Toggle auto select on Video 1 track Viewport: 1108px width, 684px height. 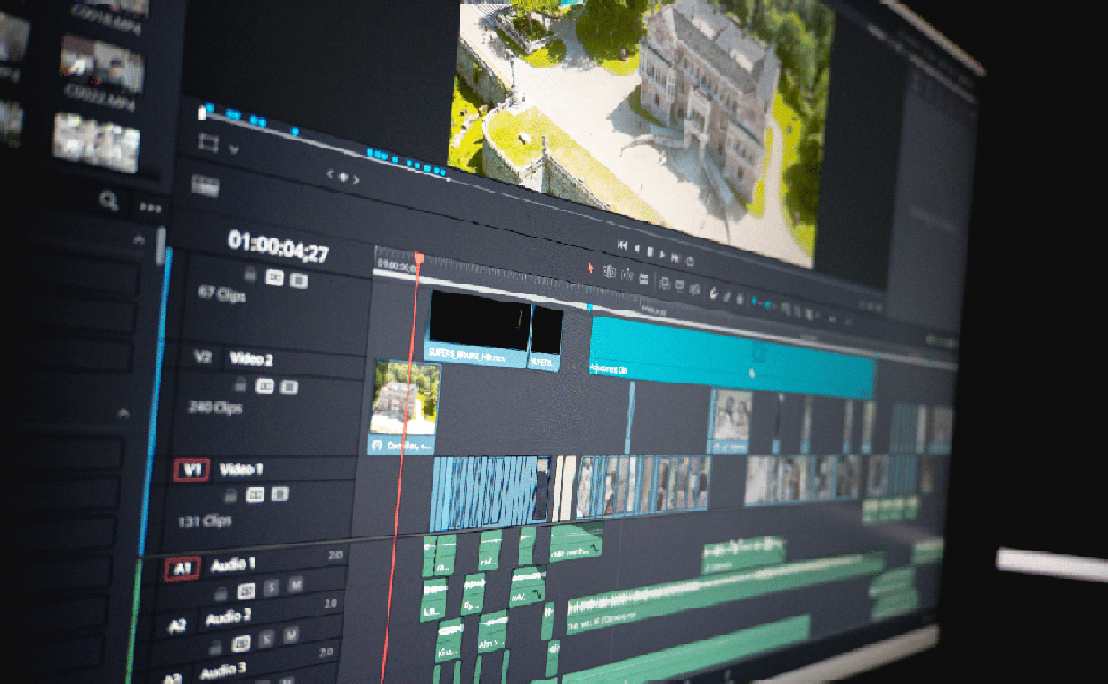[x=255, y=495]
